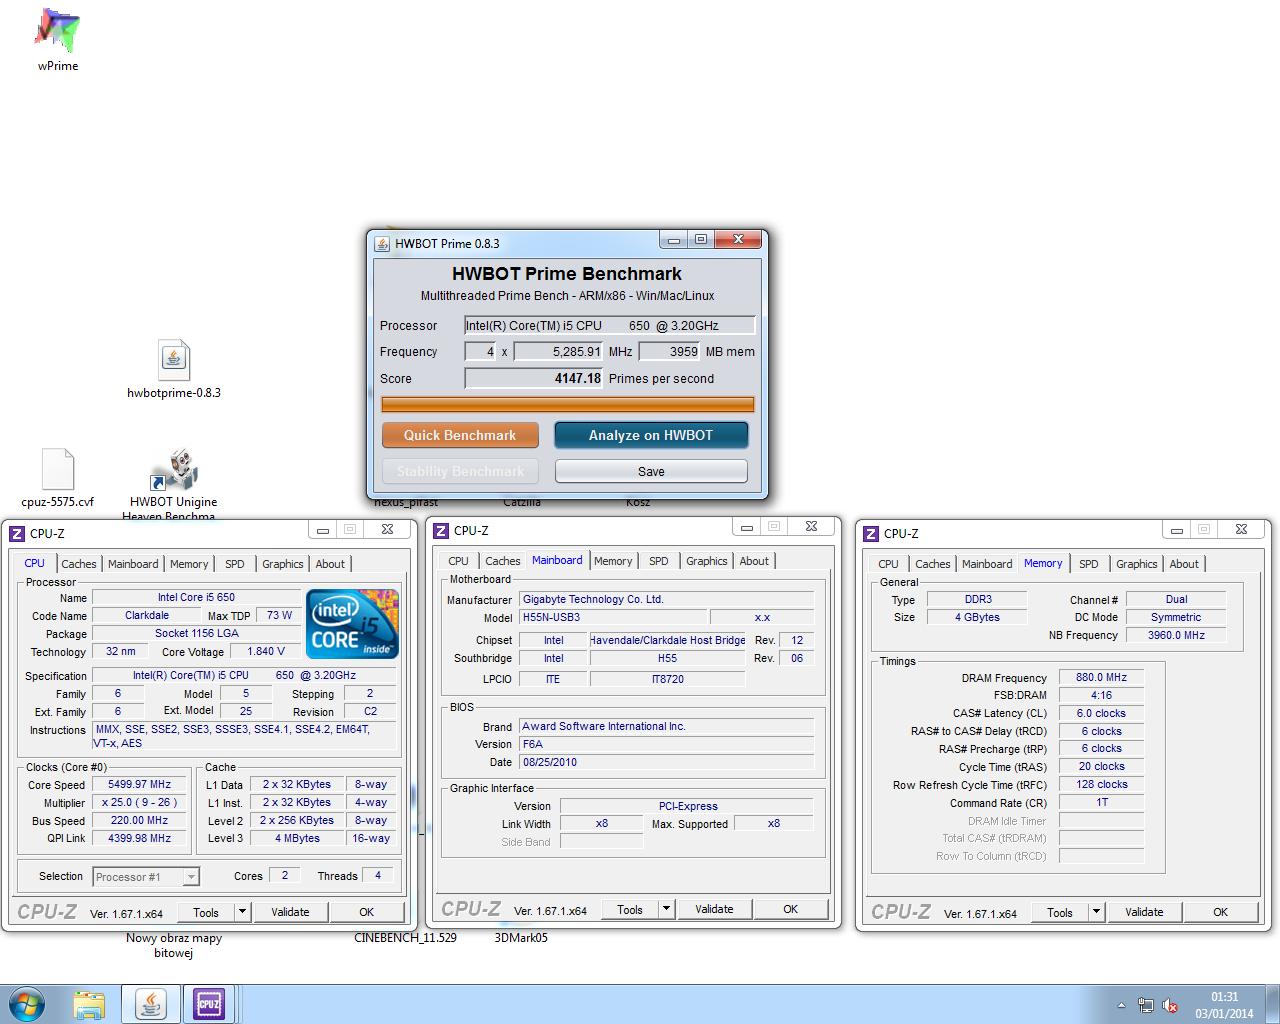Click the Intel Core i5 logo badge

pos(353,624)
